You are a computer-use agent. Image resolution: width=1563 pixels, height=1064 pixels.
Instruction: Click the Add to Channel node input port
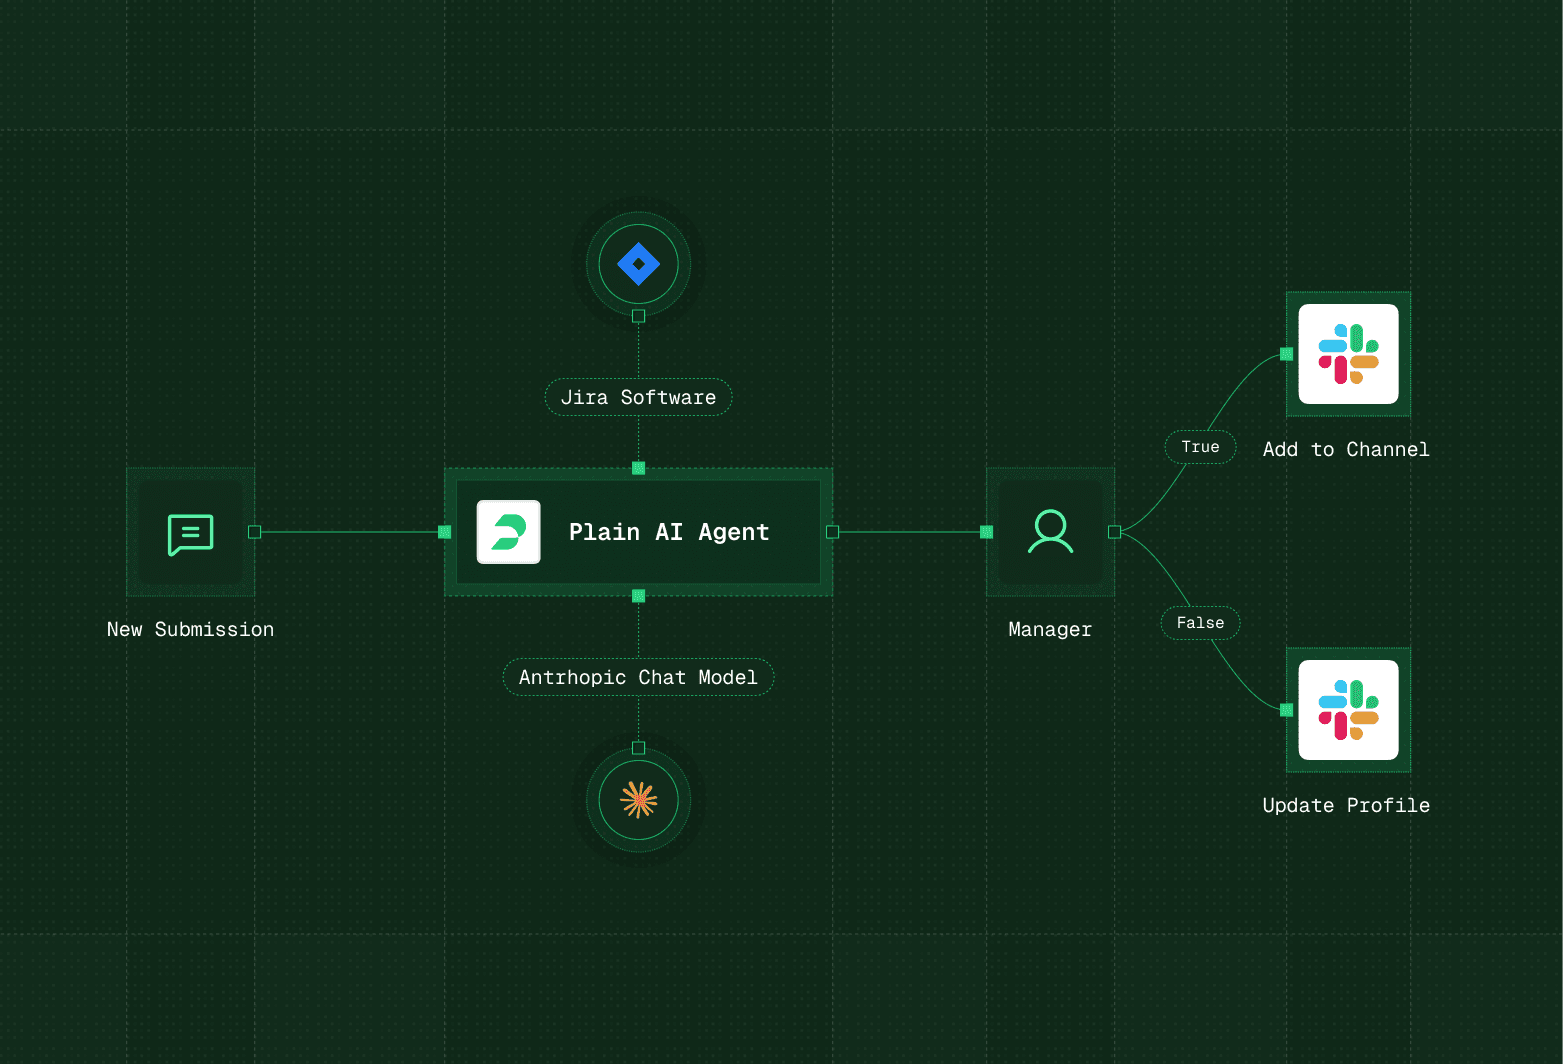click(1287, 354)
